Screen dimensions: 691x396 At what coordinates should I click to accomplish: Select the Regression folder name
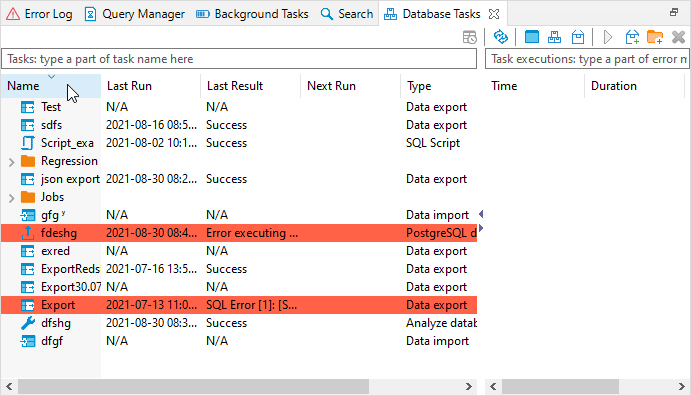(69, 161)
